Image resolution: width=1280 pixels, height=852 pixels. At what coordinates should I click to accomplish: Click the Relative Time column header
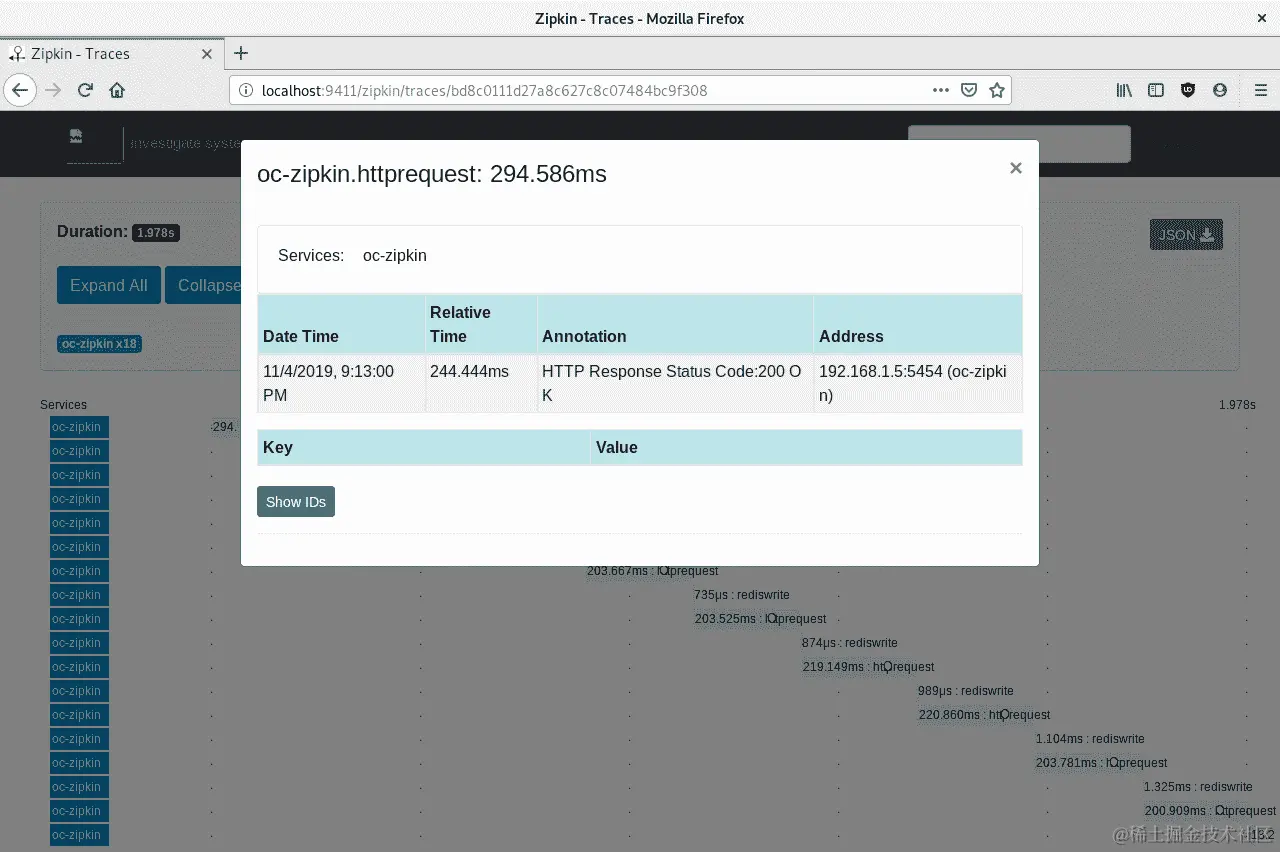pyautogui.click(x=481, y=324)
